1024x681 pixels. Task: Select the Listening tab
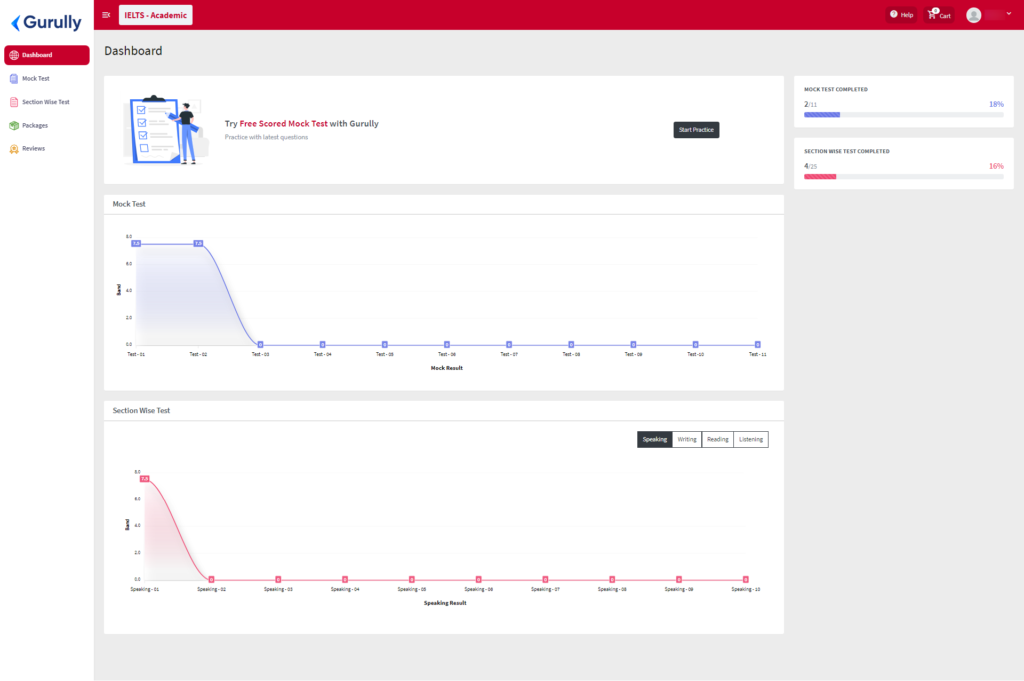pyautogui.click(x=750, y=439)
